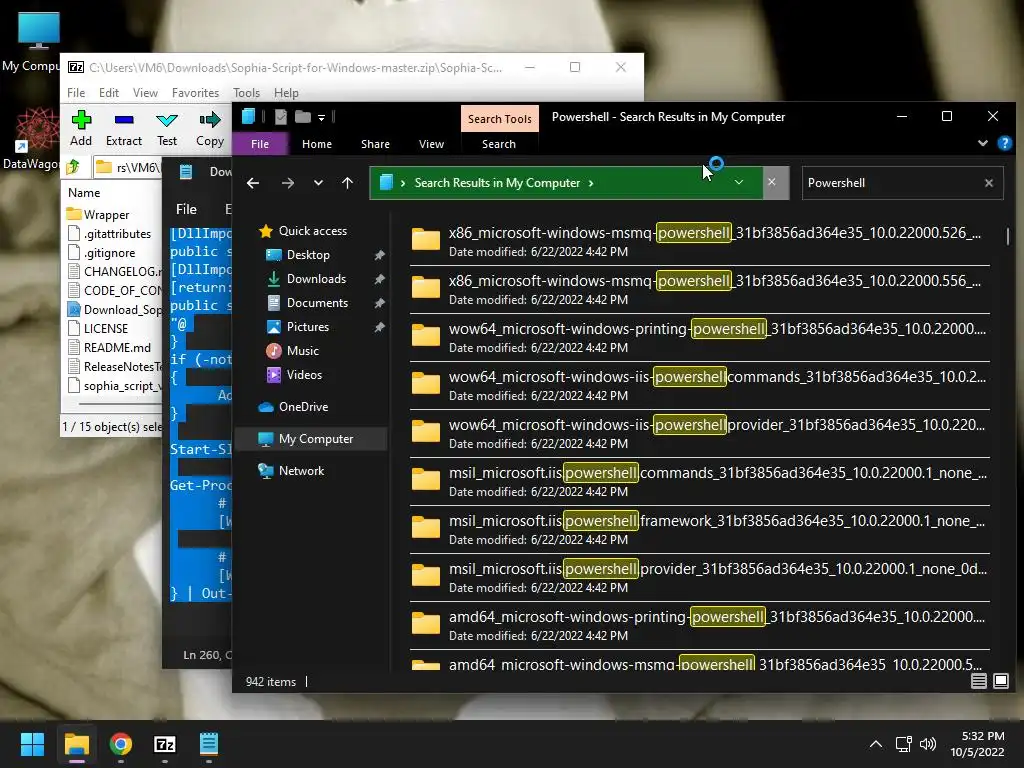Go back in Explorer navigation
Screen dimensions: 1024x768
click(x=253, y=183)
